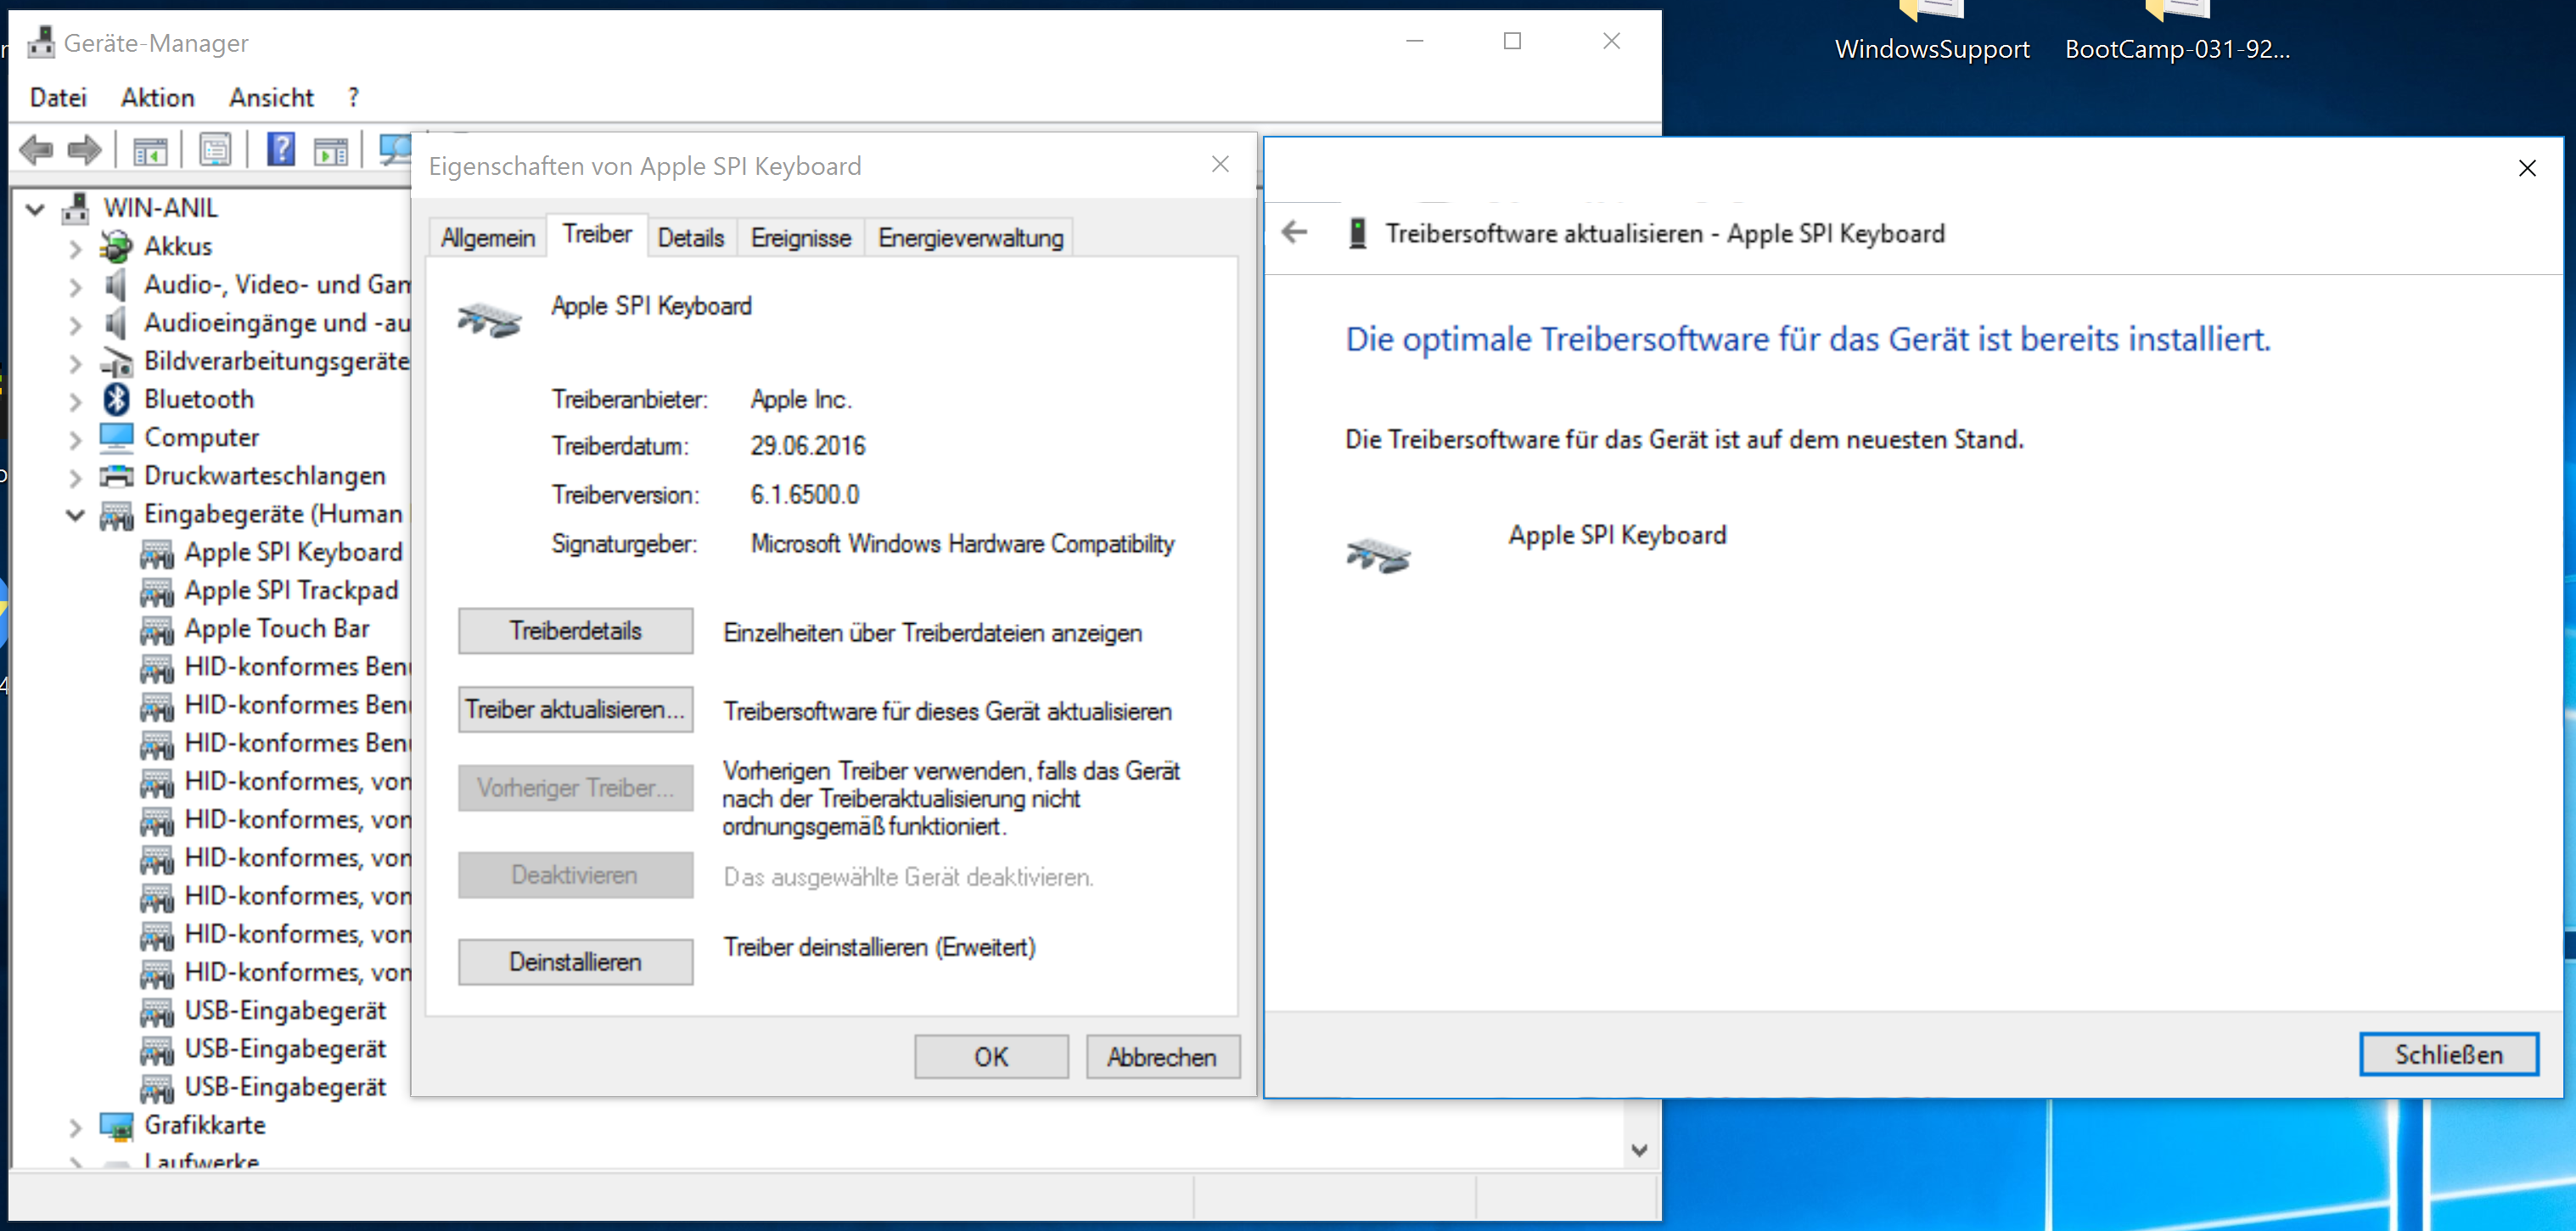Screen dimensions: 2576x1231
Task: Click the grayed forward arrow toolbar icon
Action: click(x=85, y=150)
